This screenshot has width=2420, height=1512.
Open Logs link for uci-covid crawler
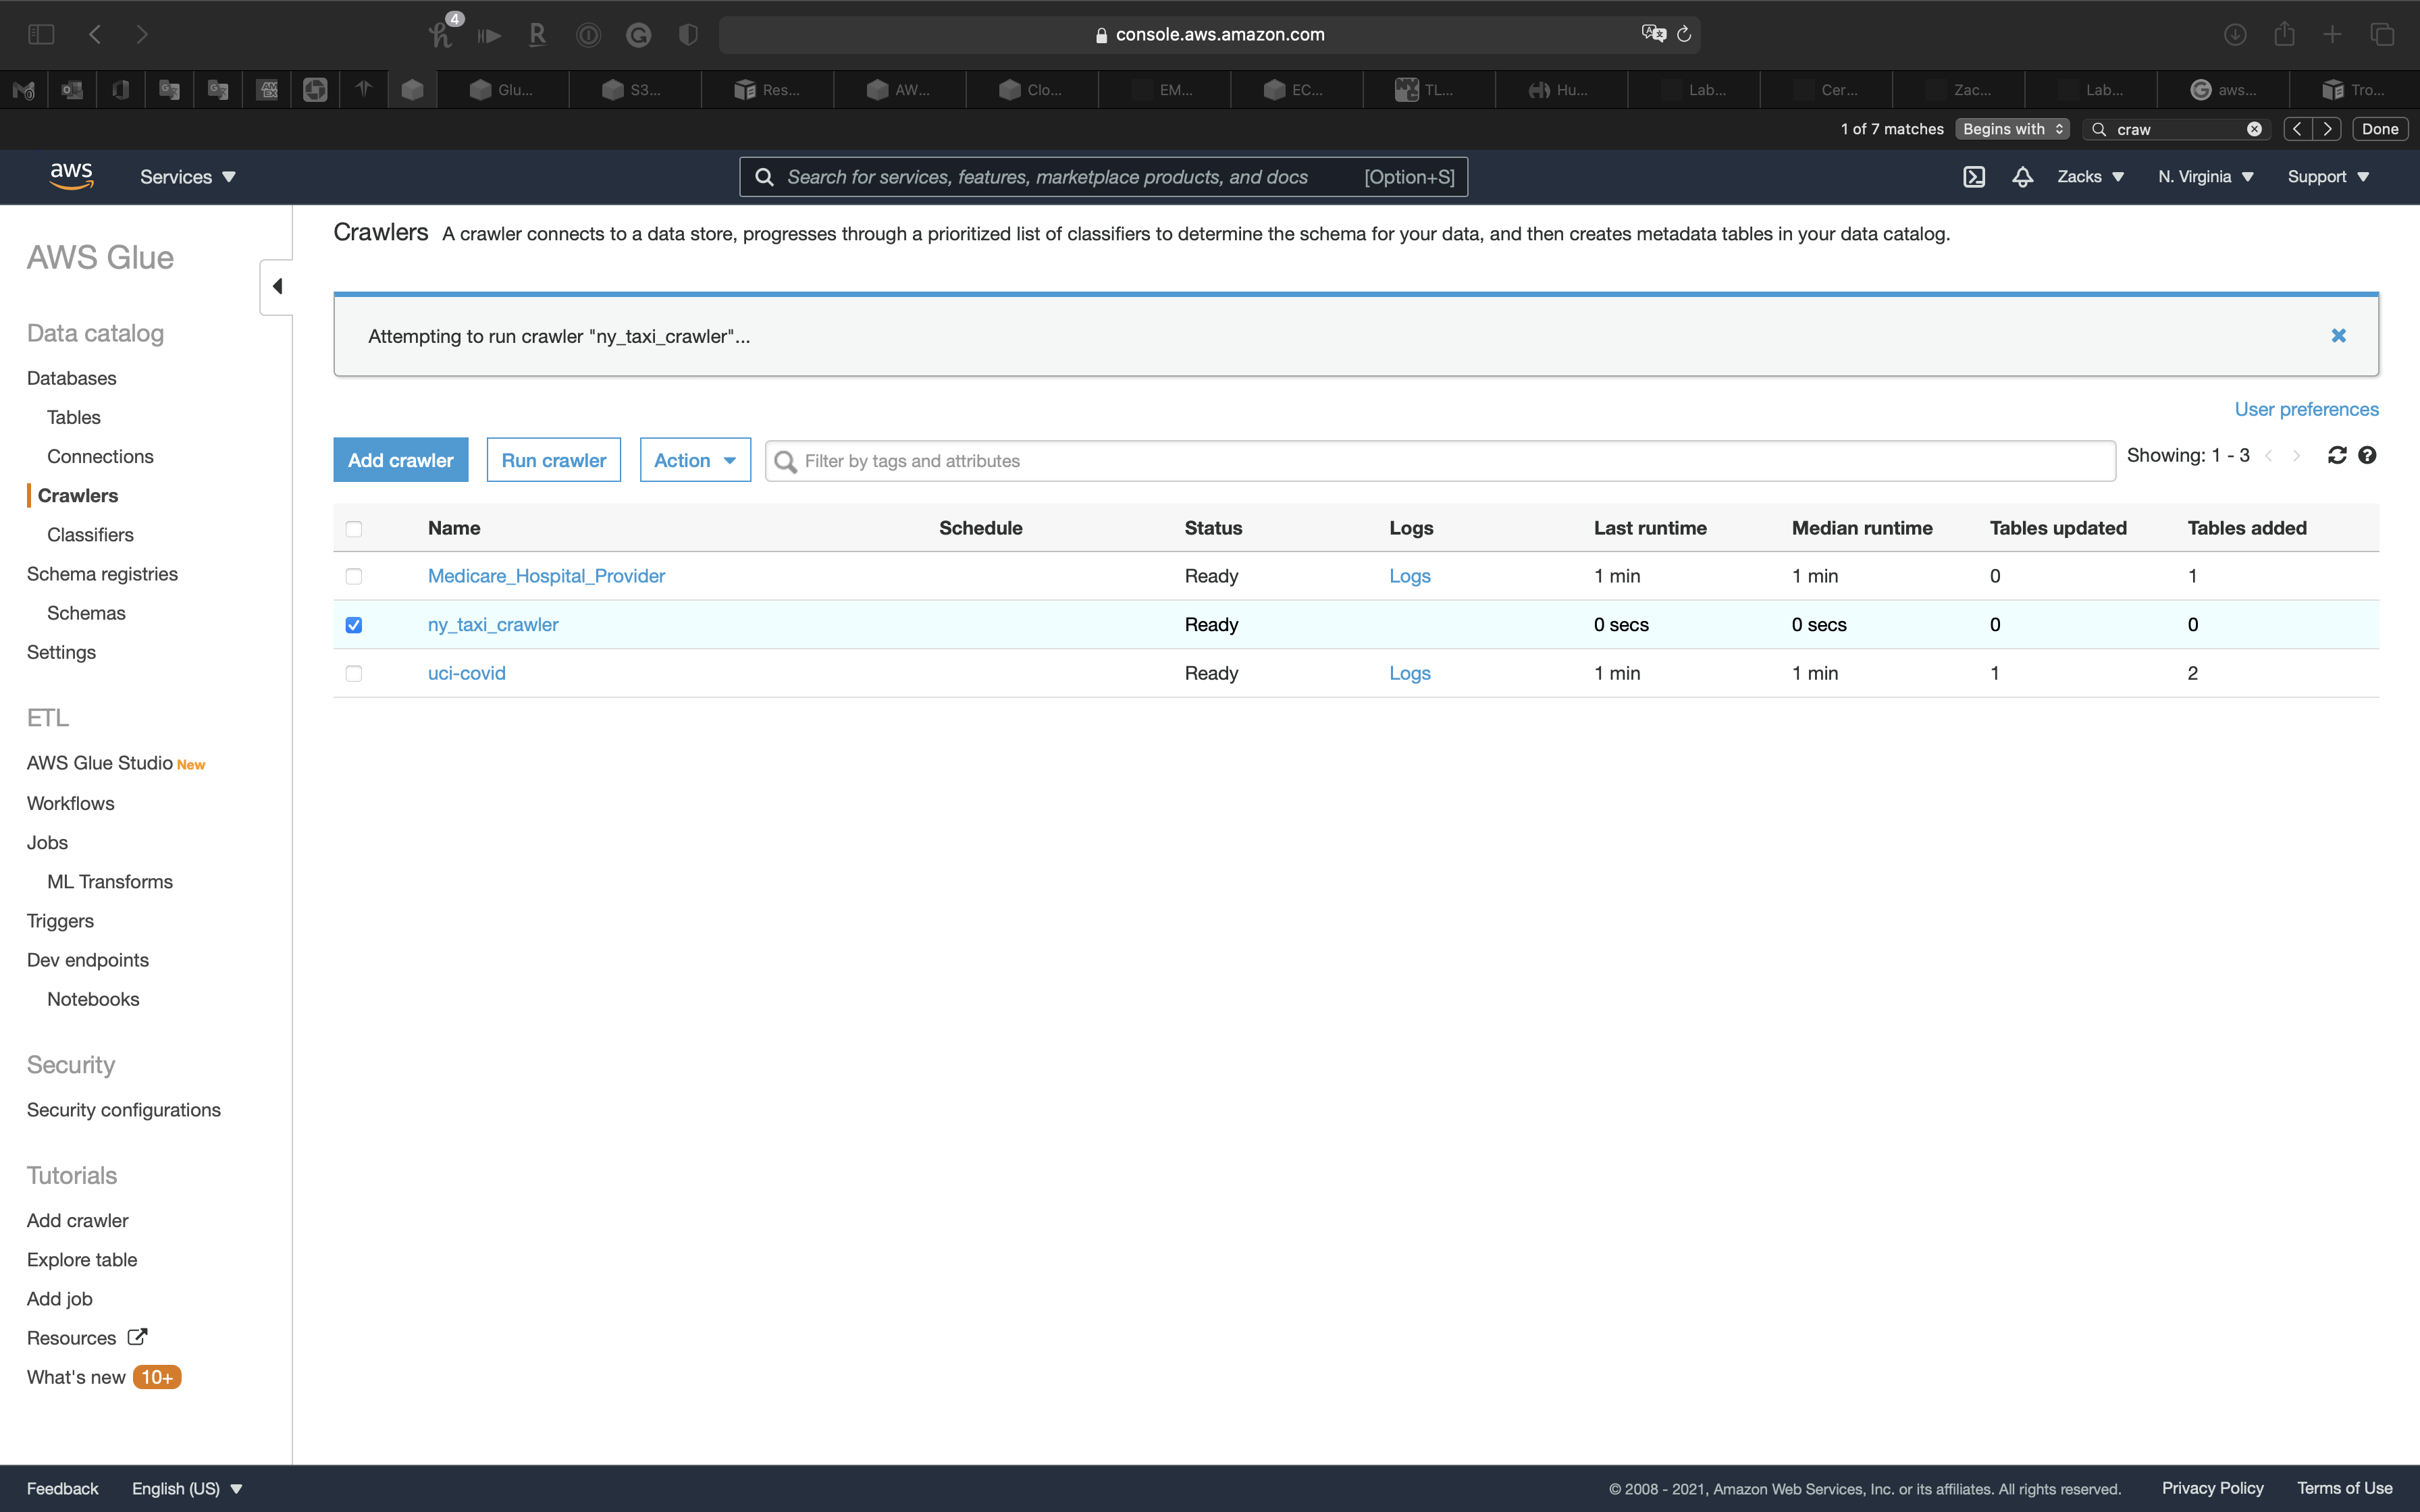tap(1409, 674)
